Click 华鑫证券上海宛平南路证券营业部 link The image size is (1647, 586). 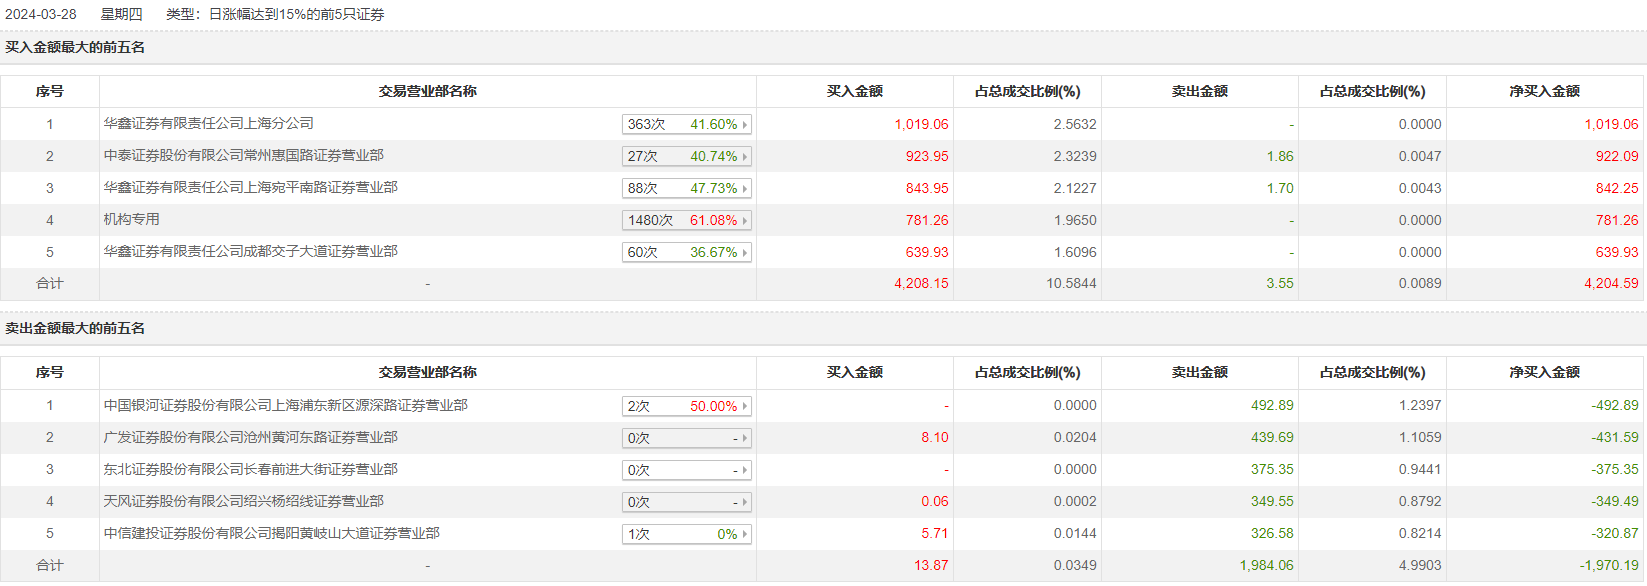coord(251,187)
